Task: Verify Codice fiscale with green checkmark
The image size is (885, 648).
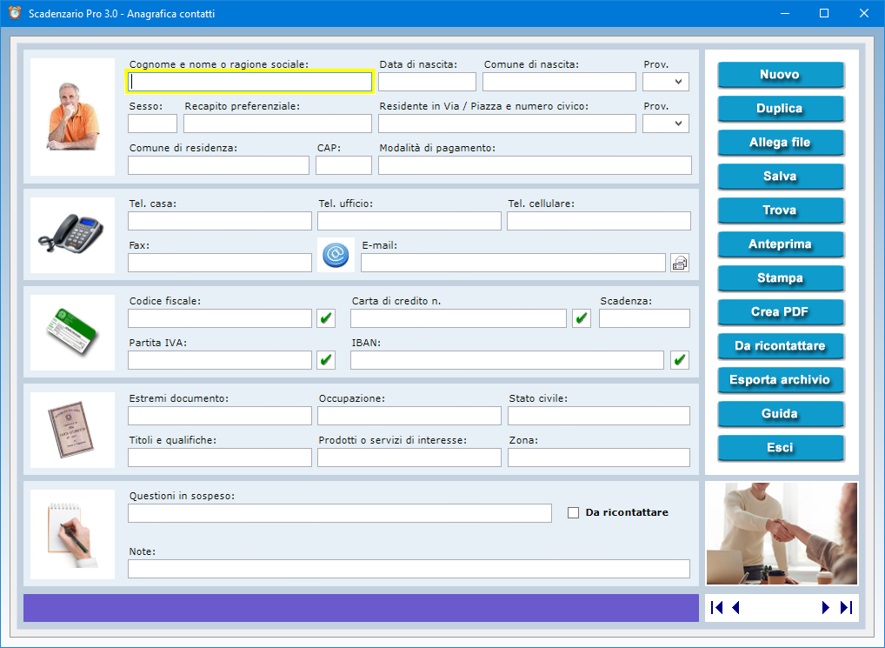Action: pyautogui.click(x=326, y=318)
